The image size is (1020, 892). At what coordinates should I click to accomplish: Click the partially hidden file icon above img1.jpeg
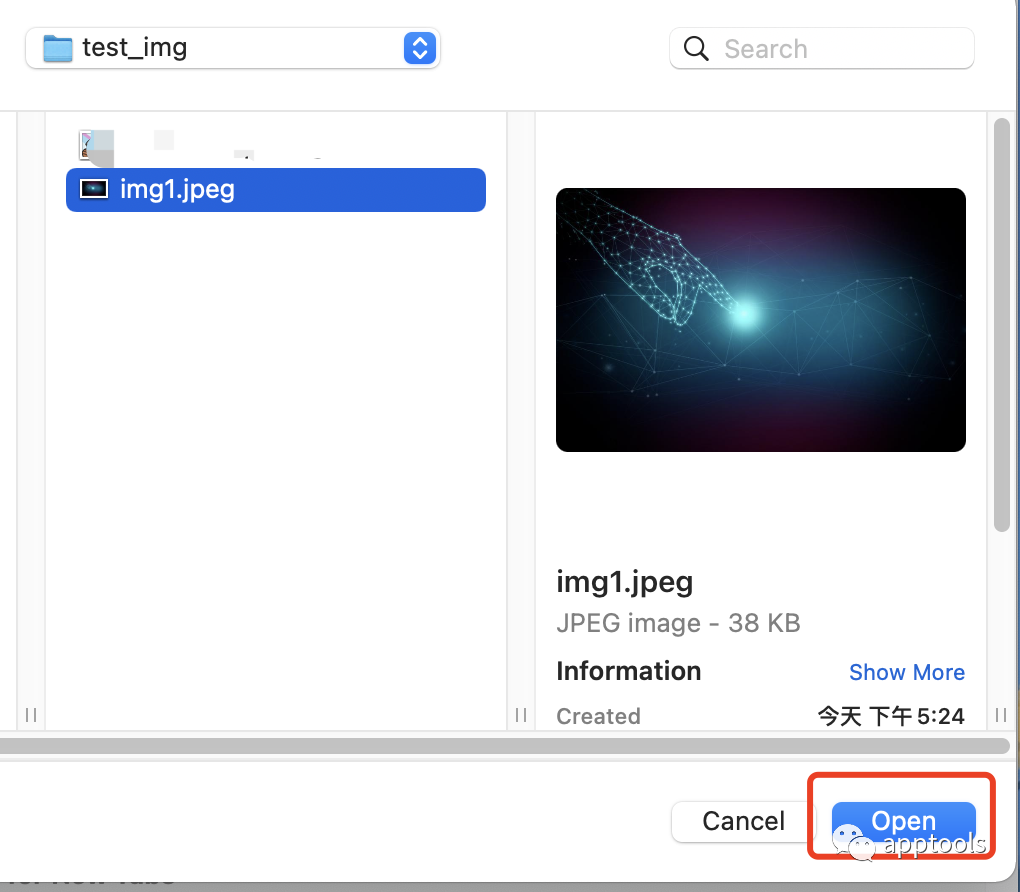tap(96, 146)
